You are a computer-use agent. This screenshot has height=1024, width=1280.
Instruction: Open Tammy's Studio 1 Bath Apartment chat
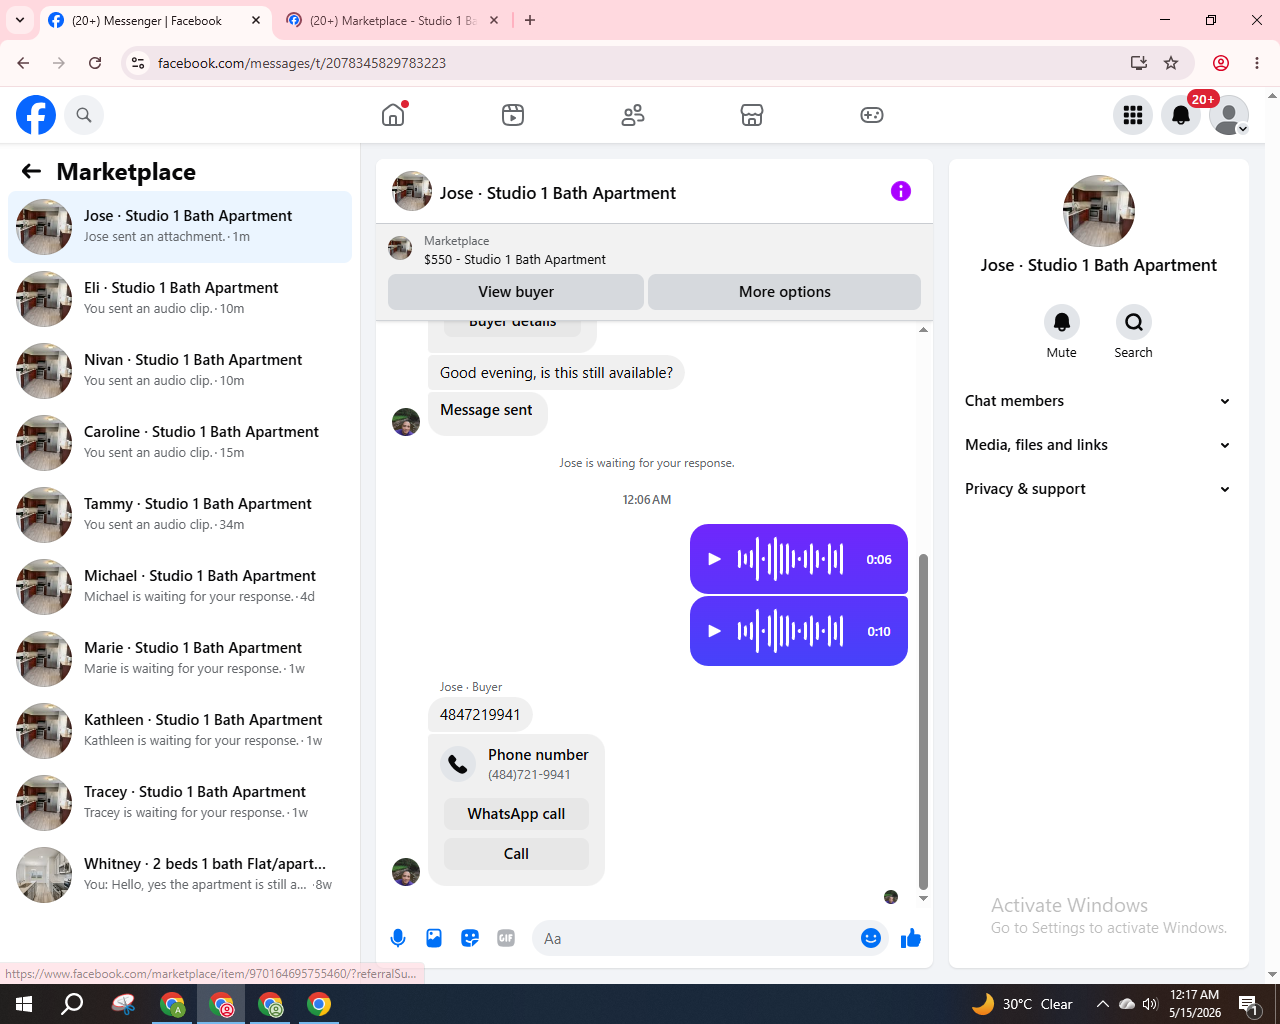point(180,515)
